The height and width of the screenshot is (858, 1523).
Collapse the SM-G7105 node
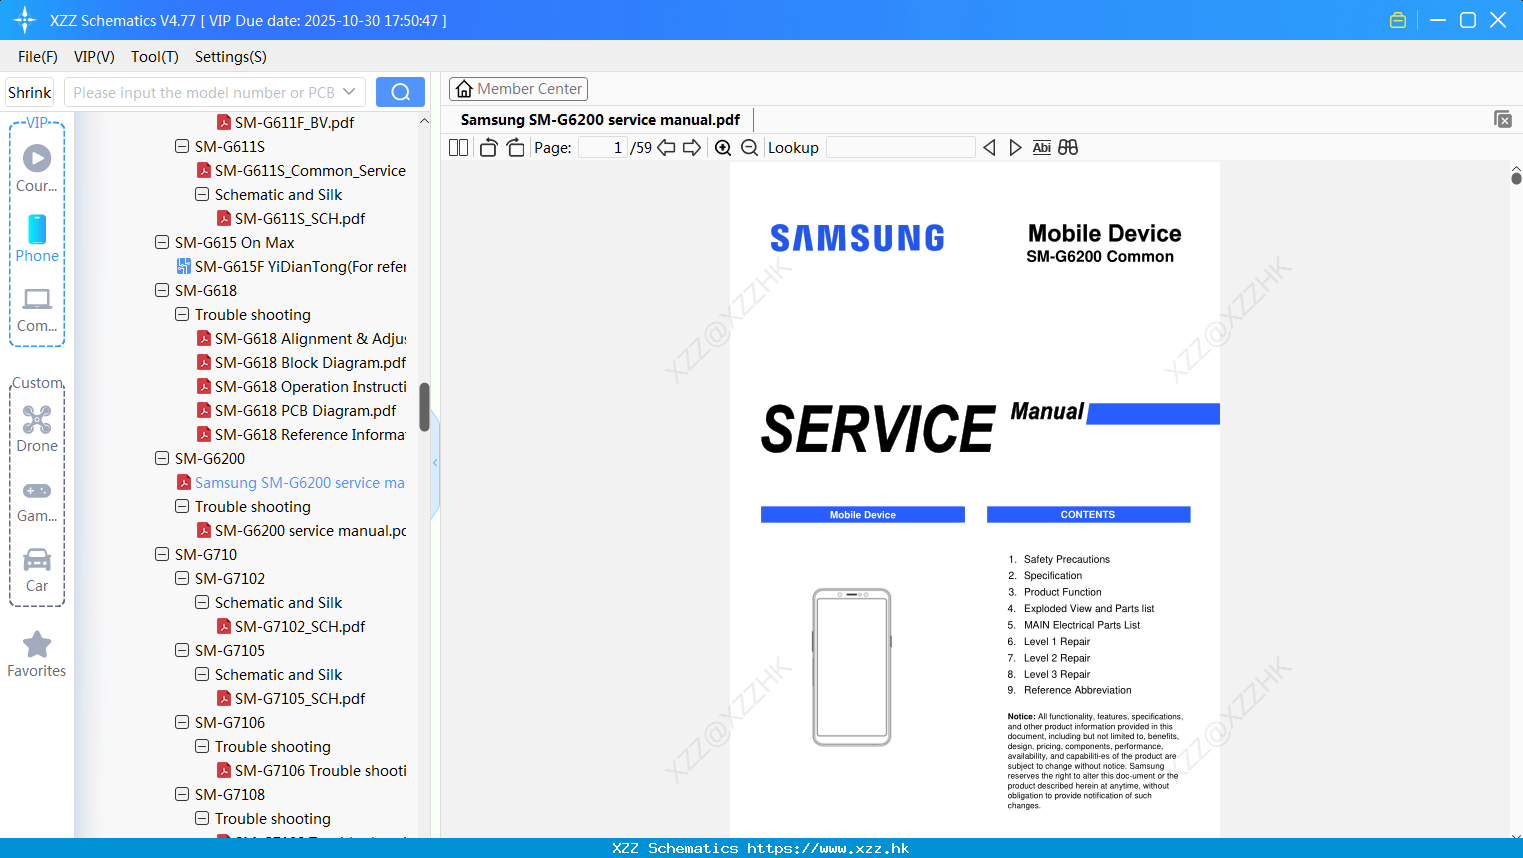pos(182,650)
